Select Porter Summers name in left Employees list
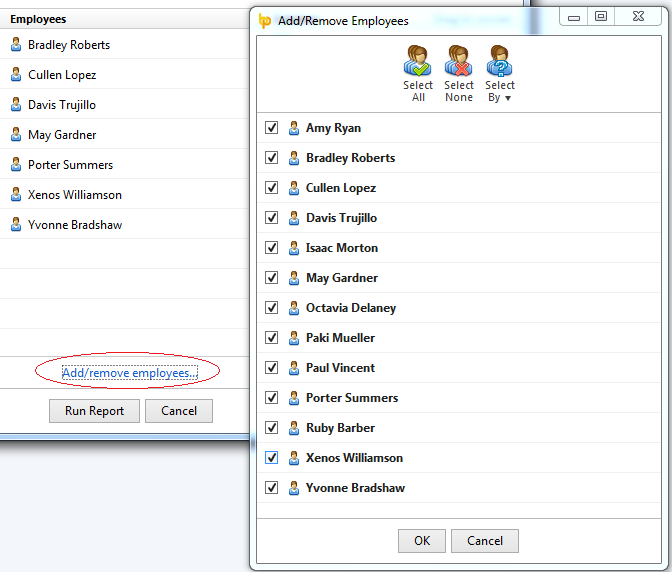The height and width of the screenshot is (572, 672). (71, 165)
